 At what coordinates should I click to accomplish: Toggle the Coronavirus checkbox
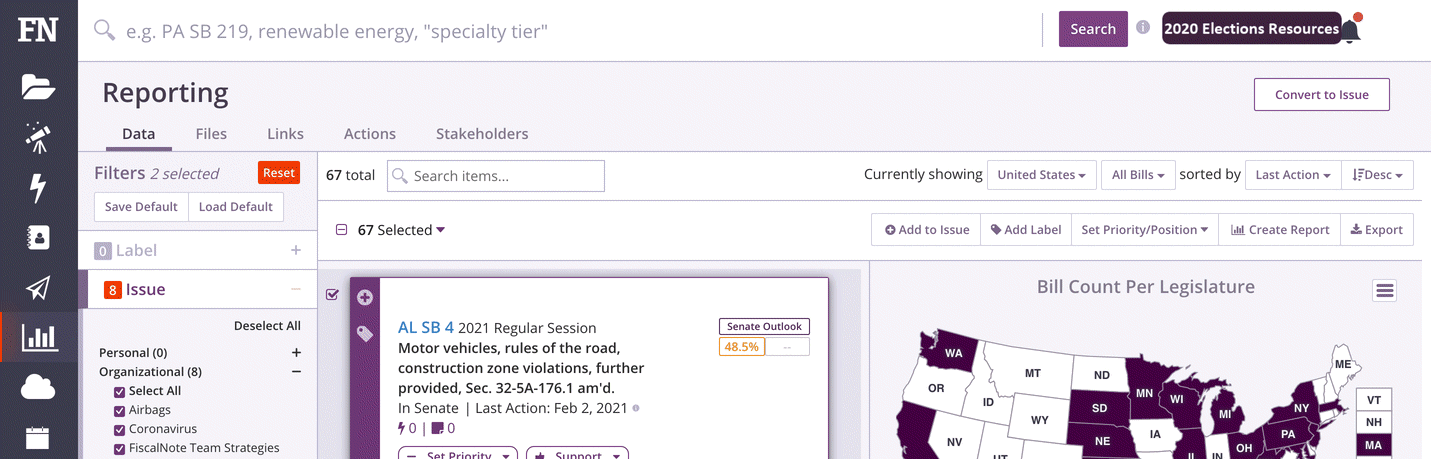pyautogui.click(x=120, y=429)
